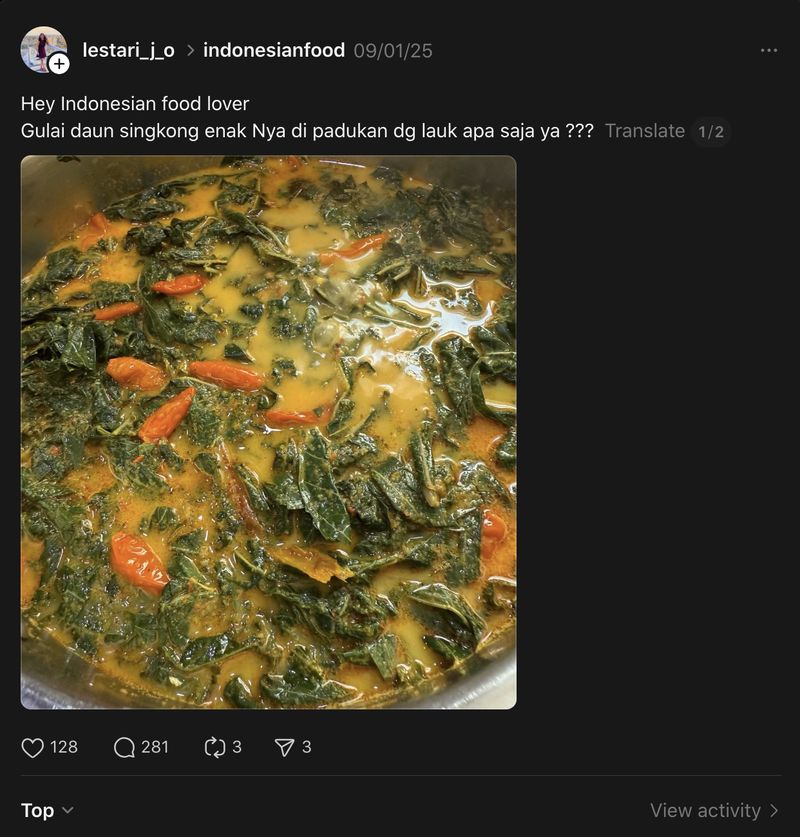Share the post using the send icon

pos(284,744)
